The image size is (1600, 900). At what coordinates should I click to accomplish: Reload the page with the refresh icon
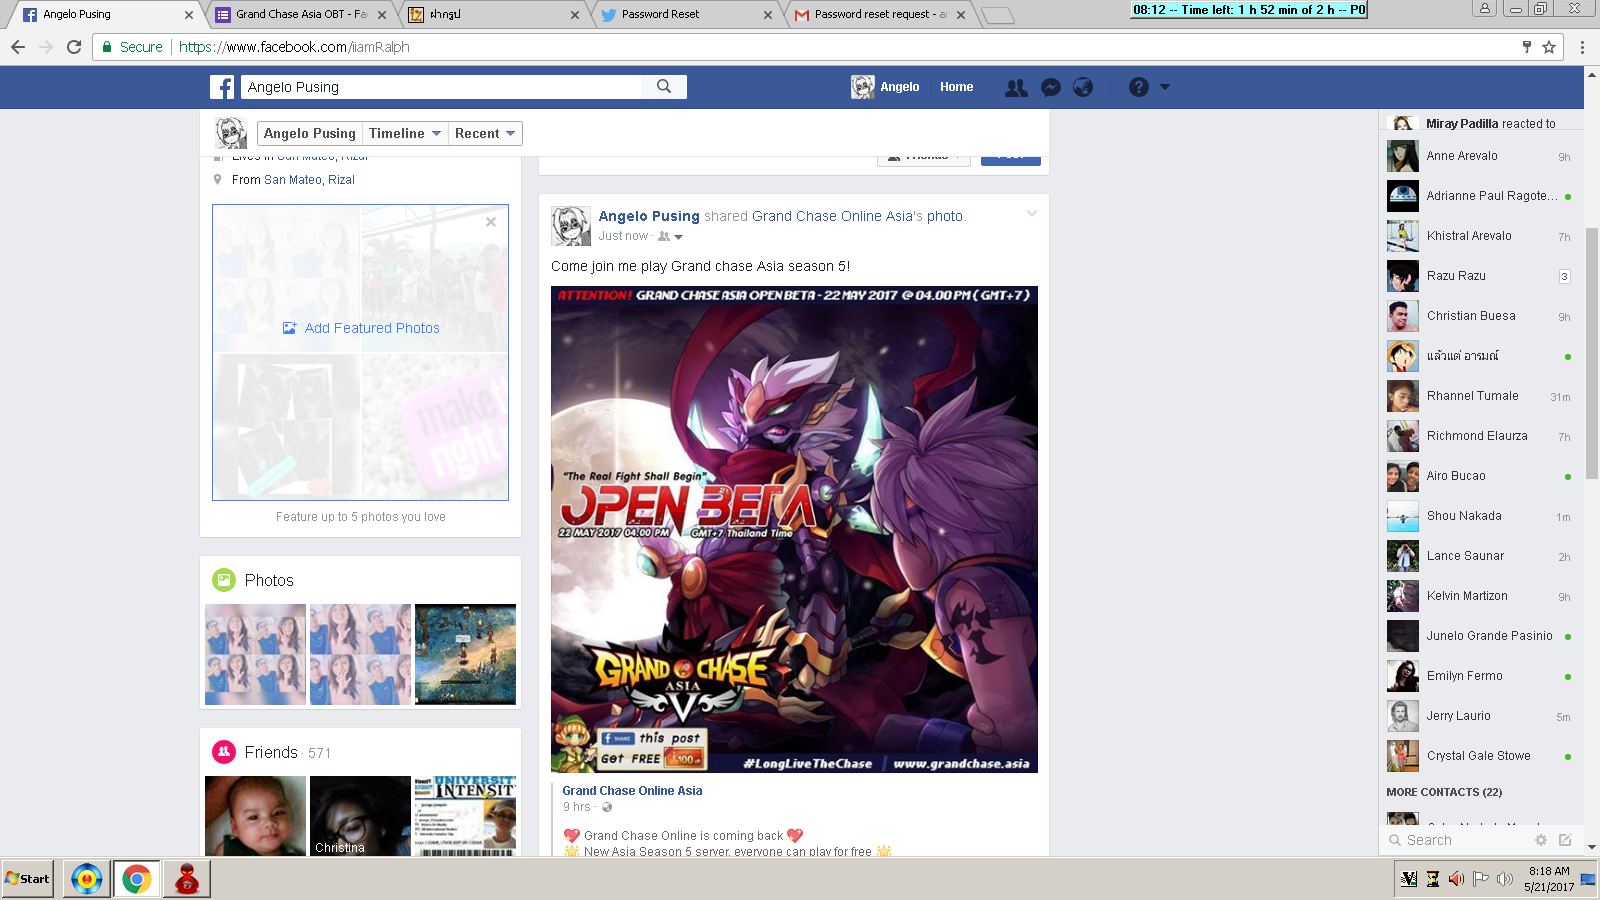(x=74, y=47)
